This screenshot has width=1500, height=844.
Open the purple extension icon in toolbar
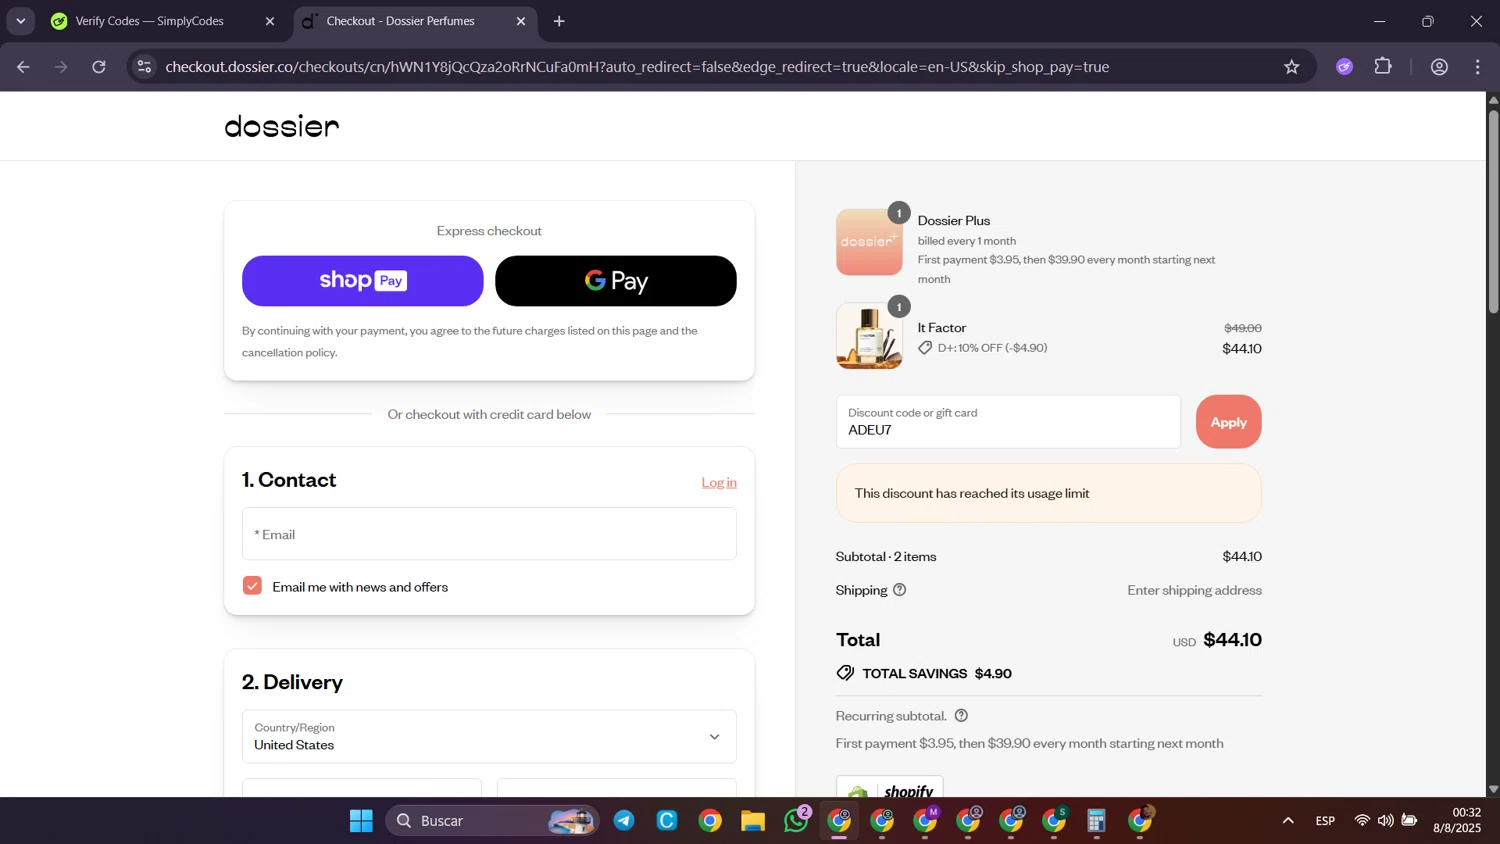click(1345, 67)
